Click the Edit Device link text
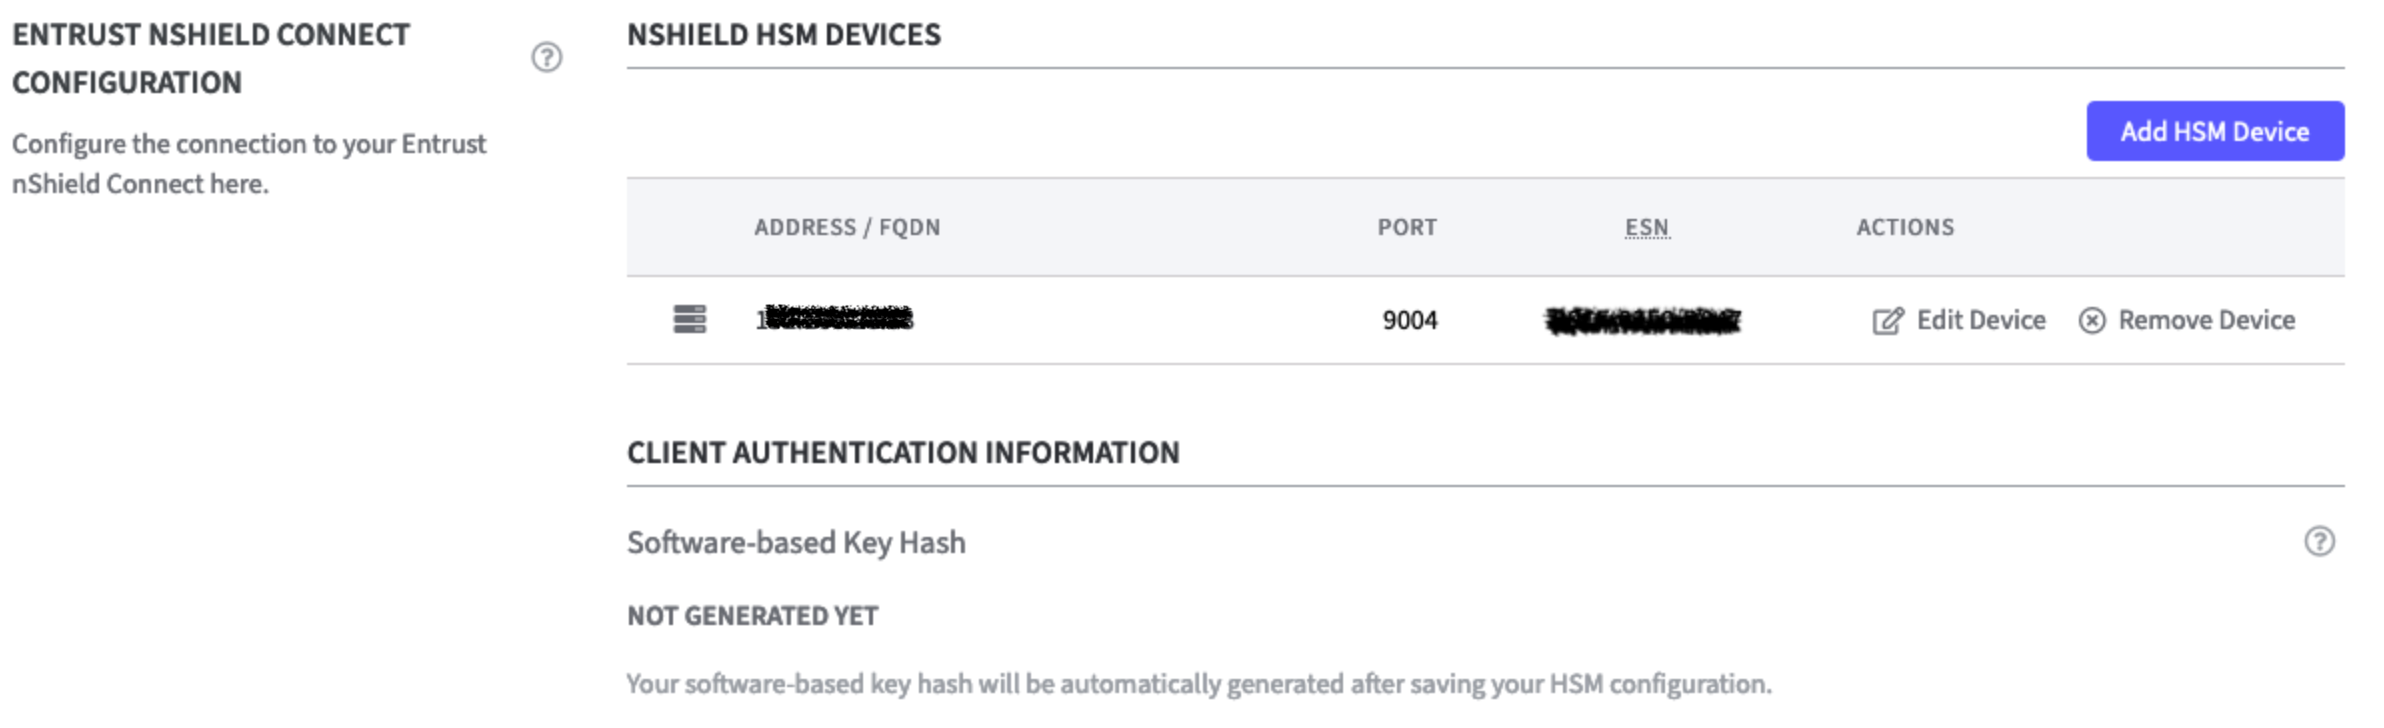Screen dimensions: 2384x728 (x=1980, y=320)
